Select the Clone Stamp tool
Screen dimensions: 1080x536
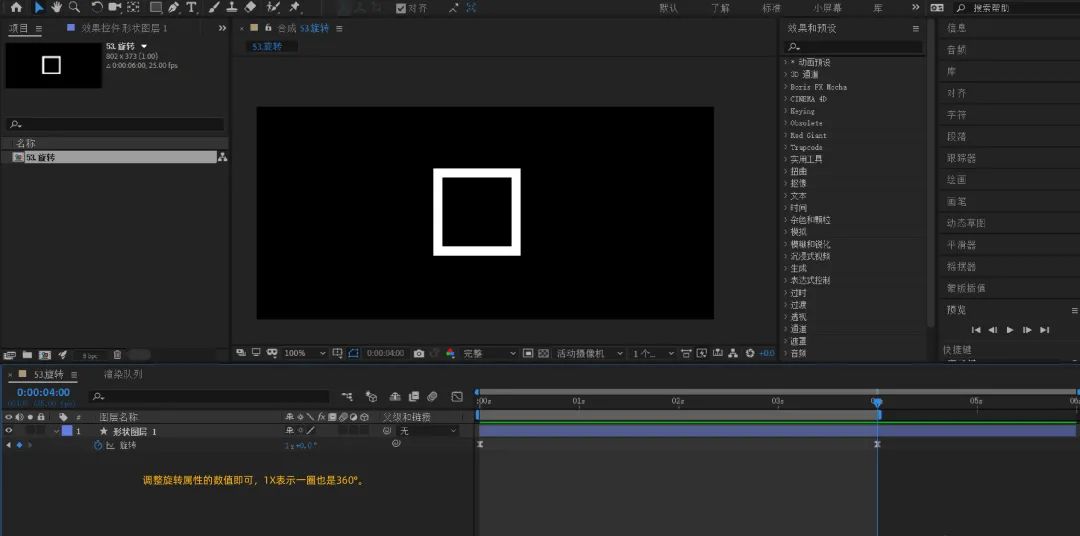tap(232, 8)
